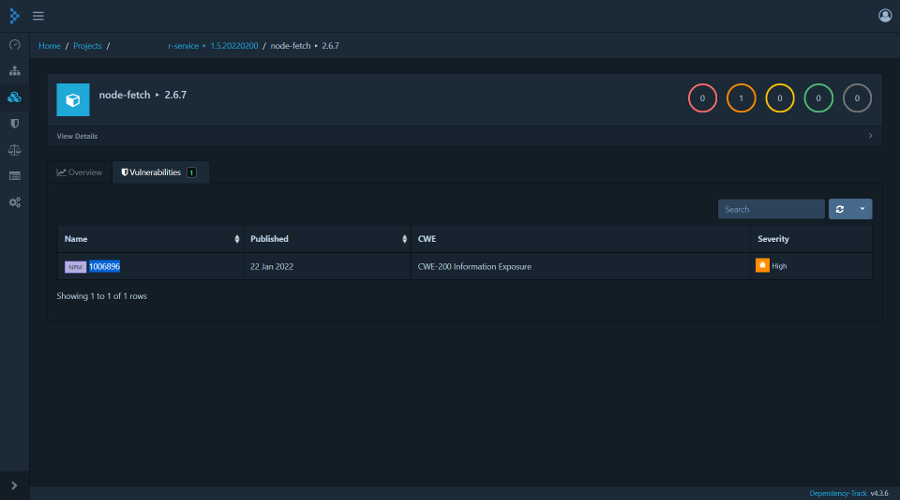Go to Projects breadcrumb
Screen dimensions: 900x500
(x=87, y=46)
